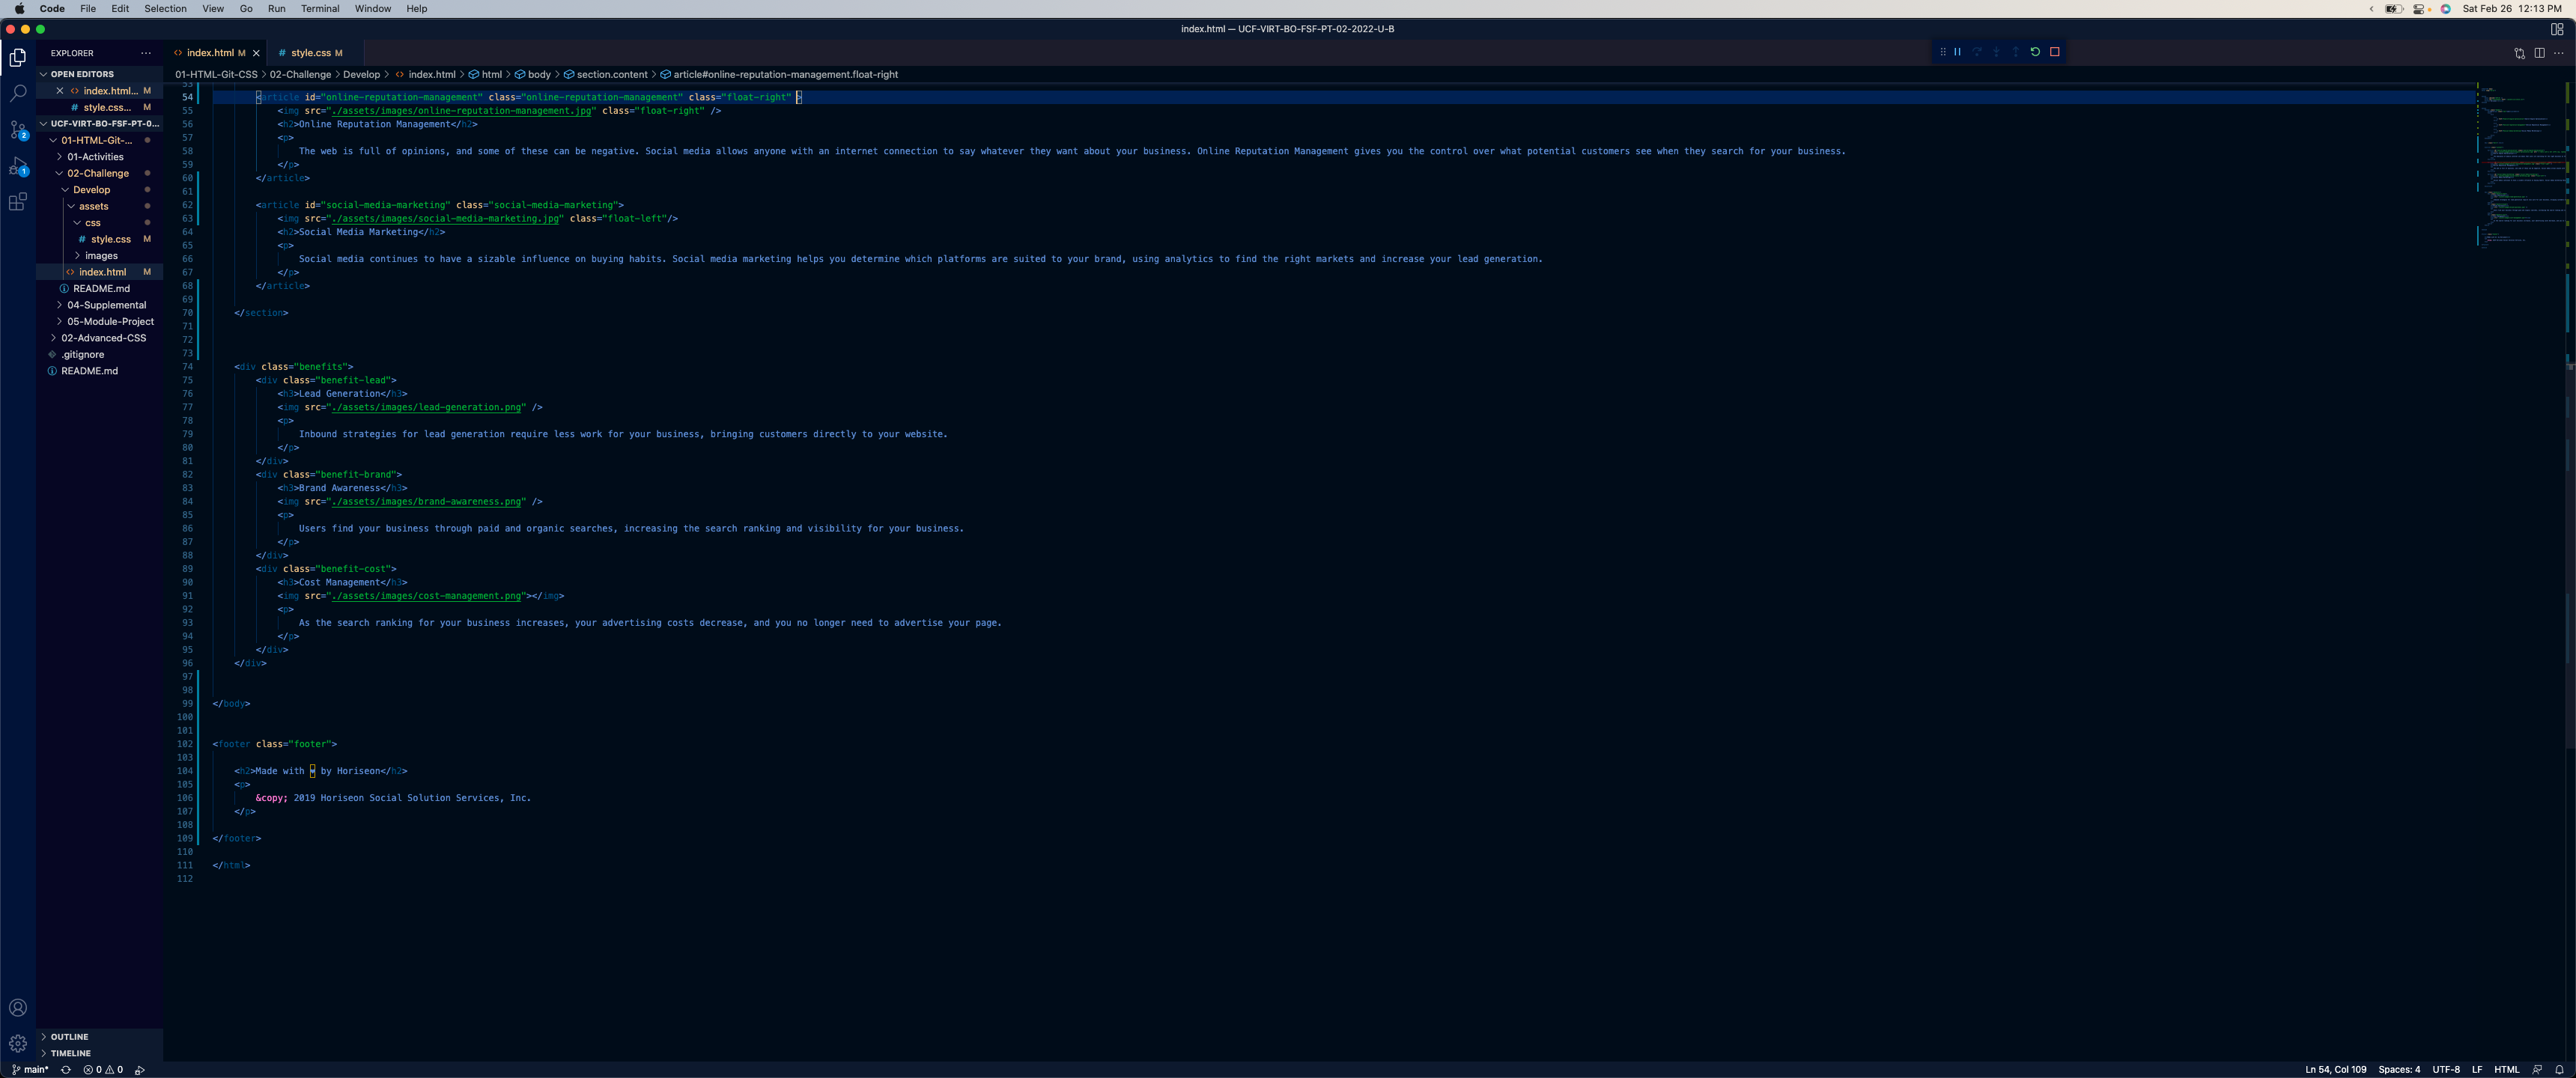This screenshot has width=2576, height=1078.
Task: Open the Search view in activity bar
Action: pos(18,93)
